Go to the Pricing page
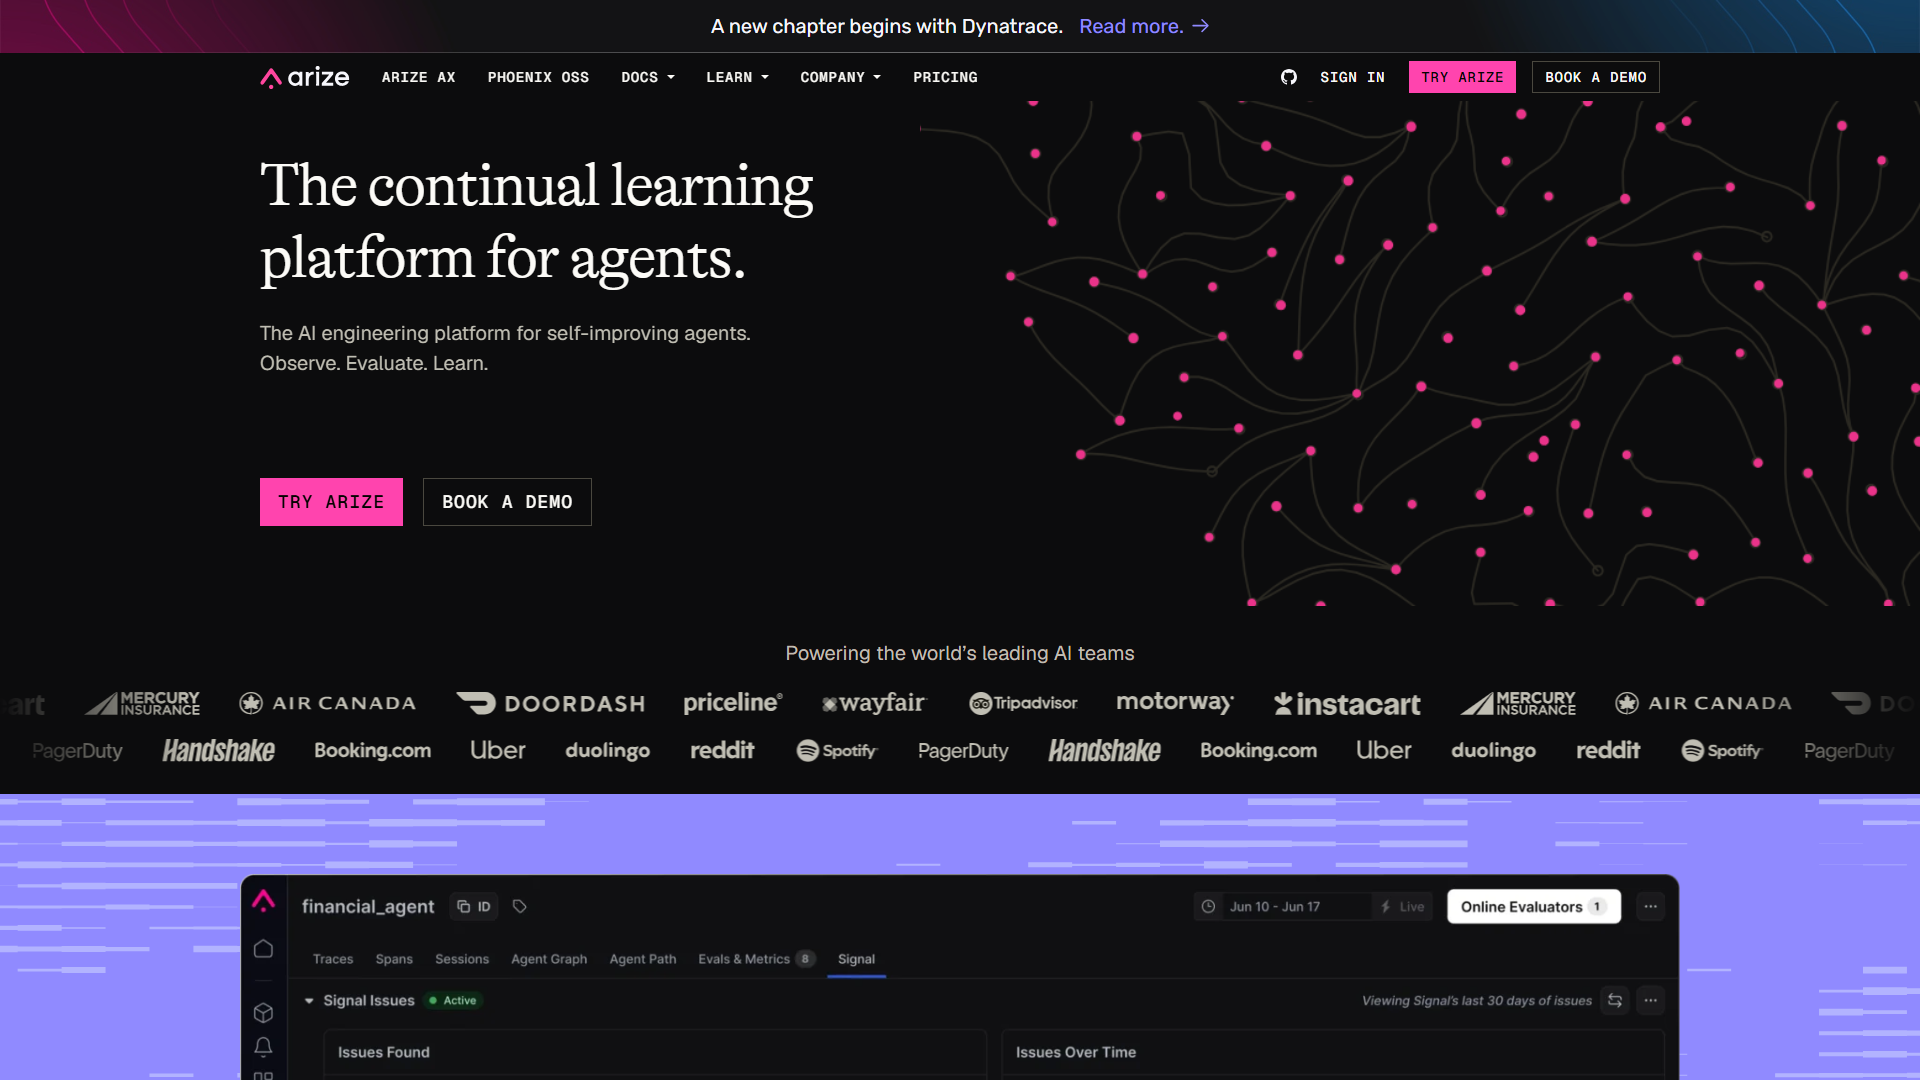Viewport: 1920px width, 1080px height. tap(945, 77)
